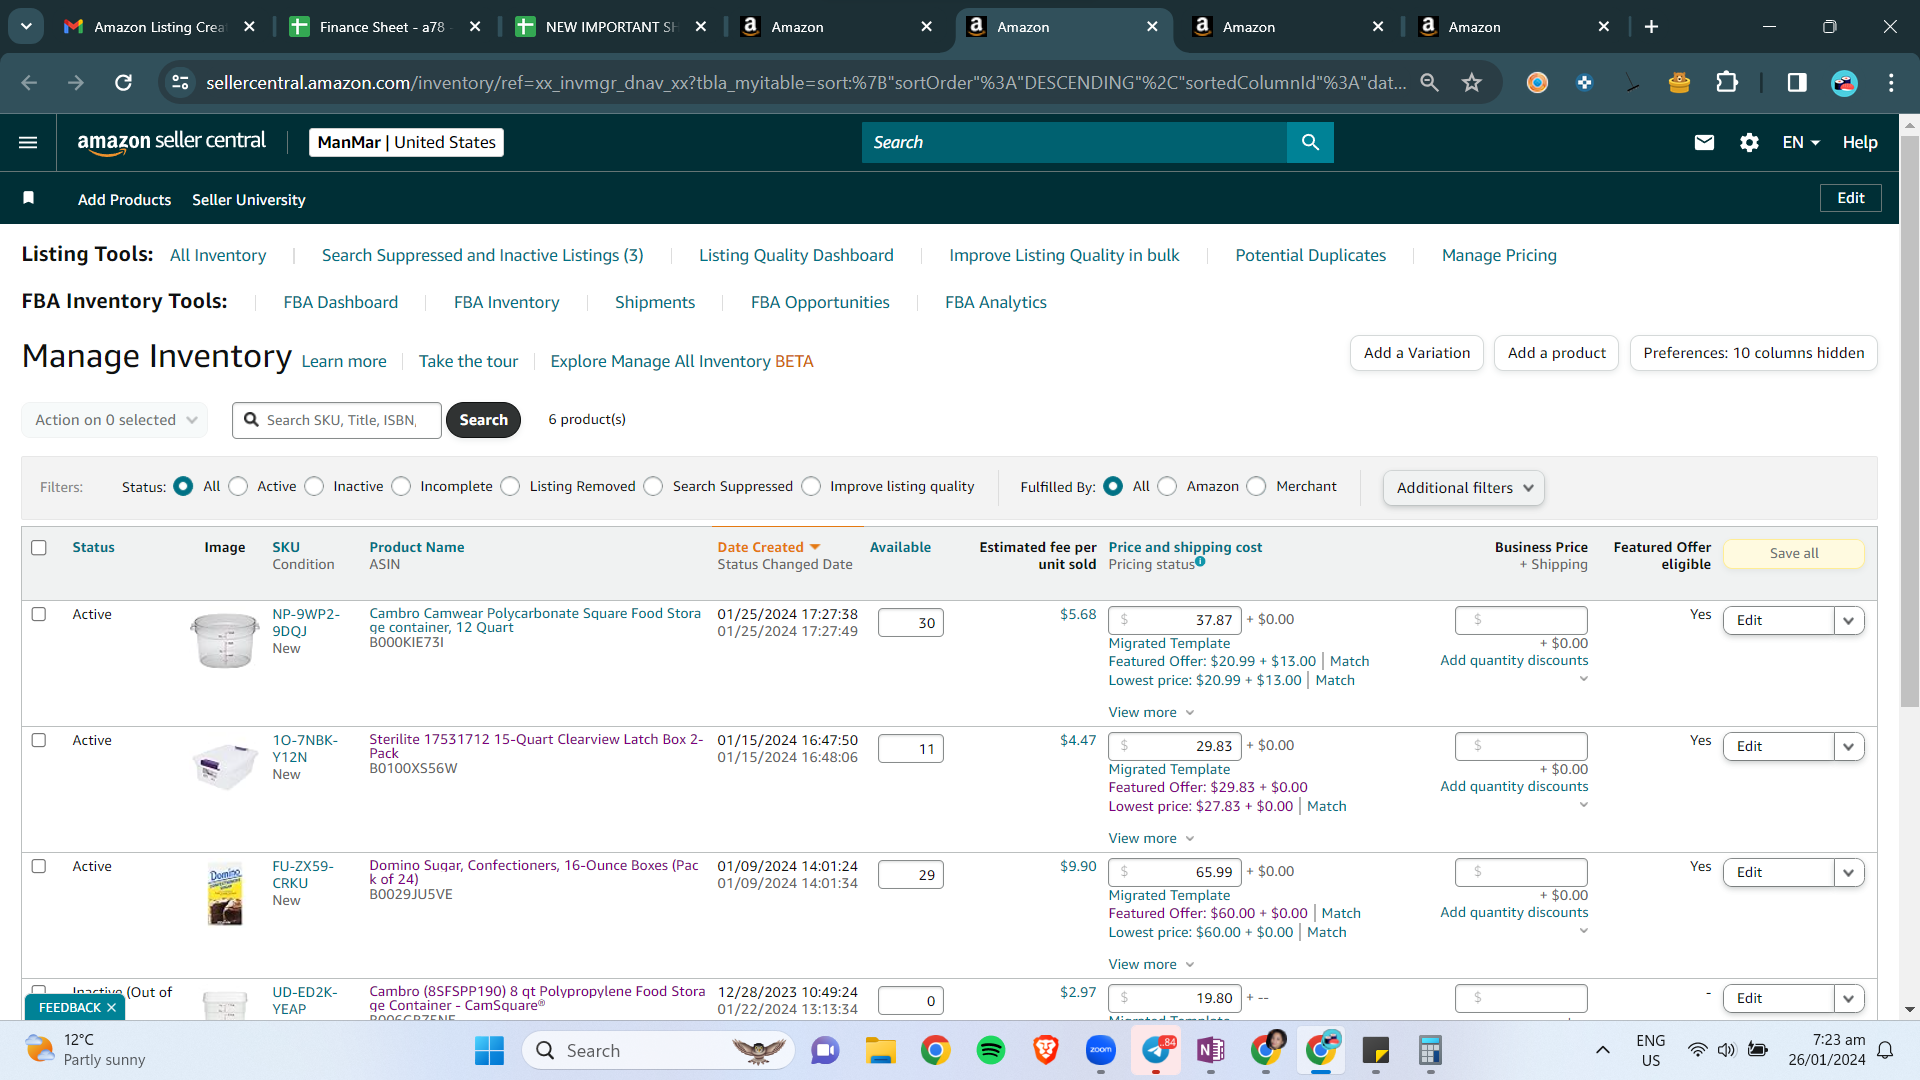The height and width of the screenshot is (1080, 1920).
Task: Click the Add a Variation button
Action: point(1417,353)
